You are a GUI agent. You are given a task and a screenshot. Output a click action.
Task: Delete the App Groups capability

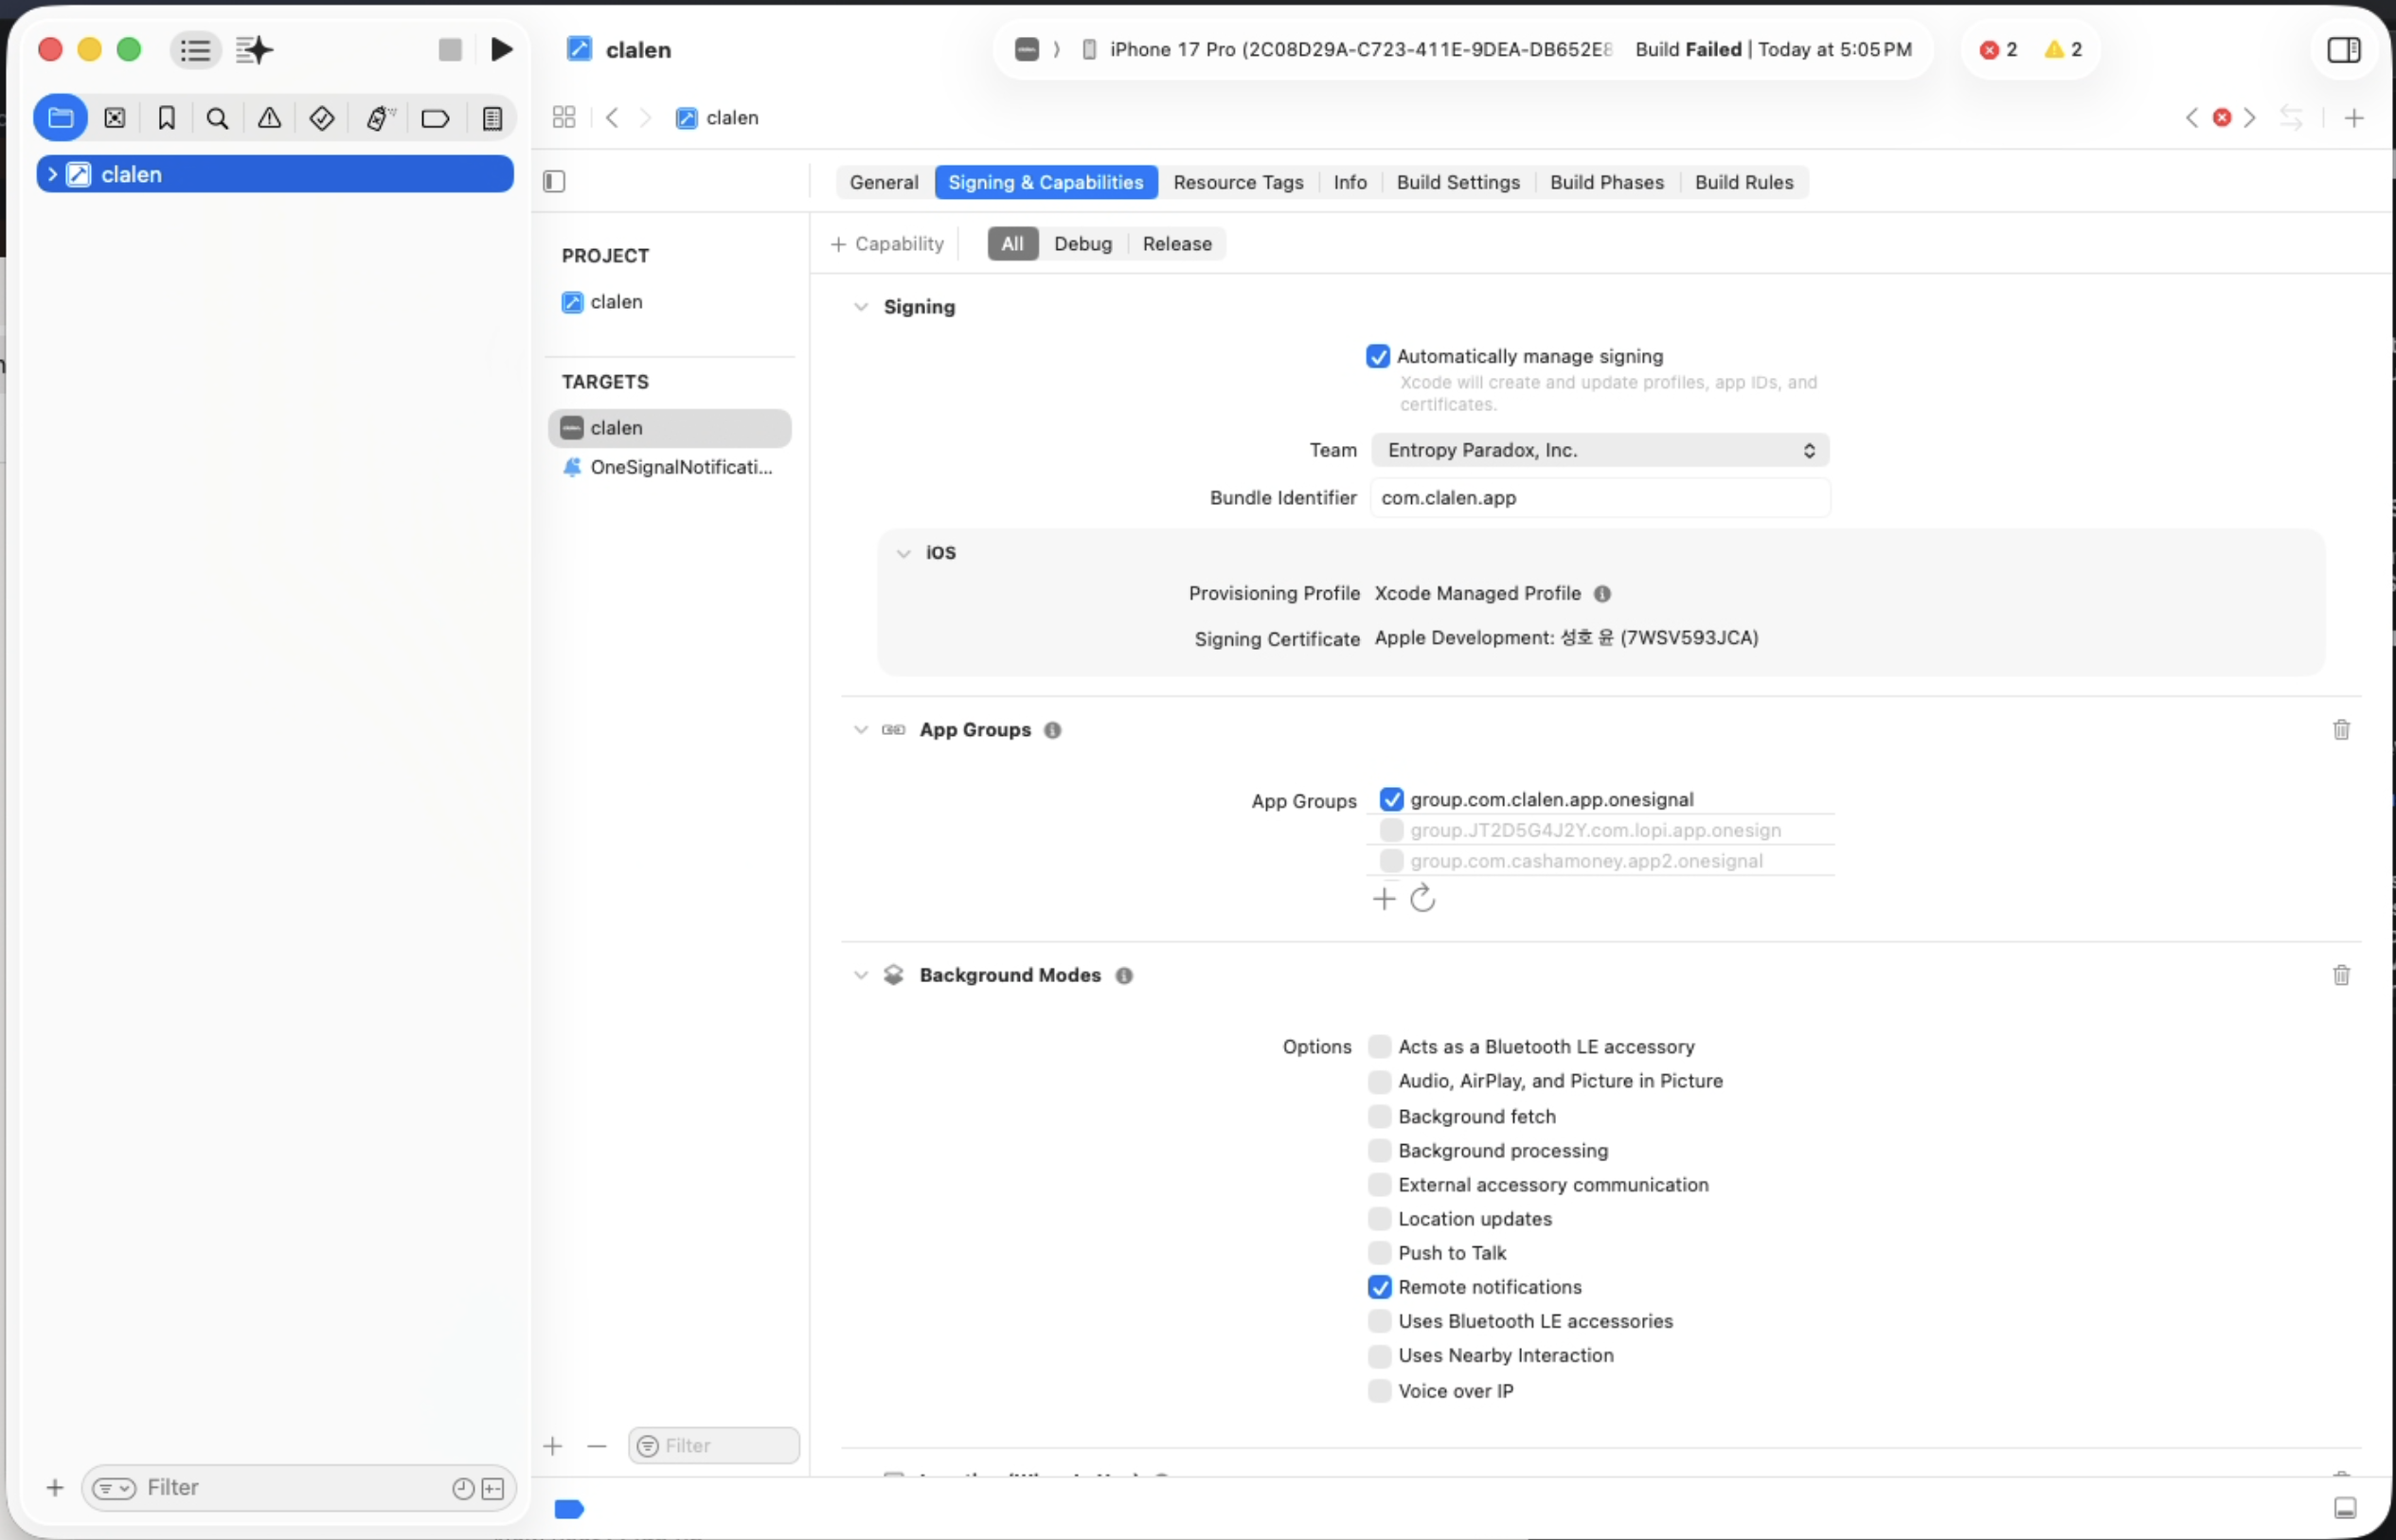(x=2341, y=729)
